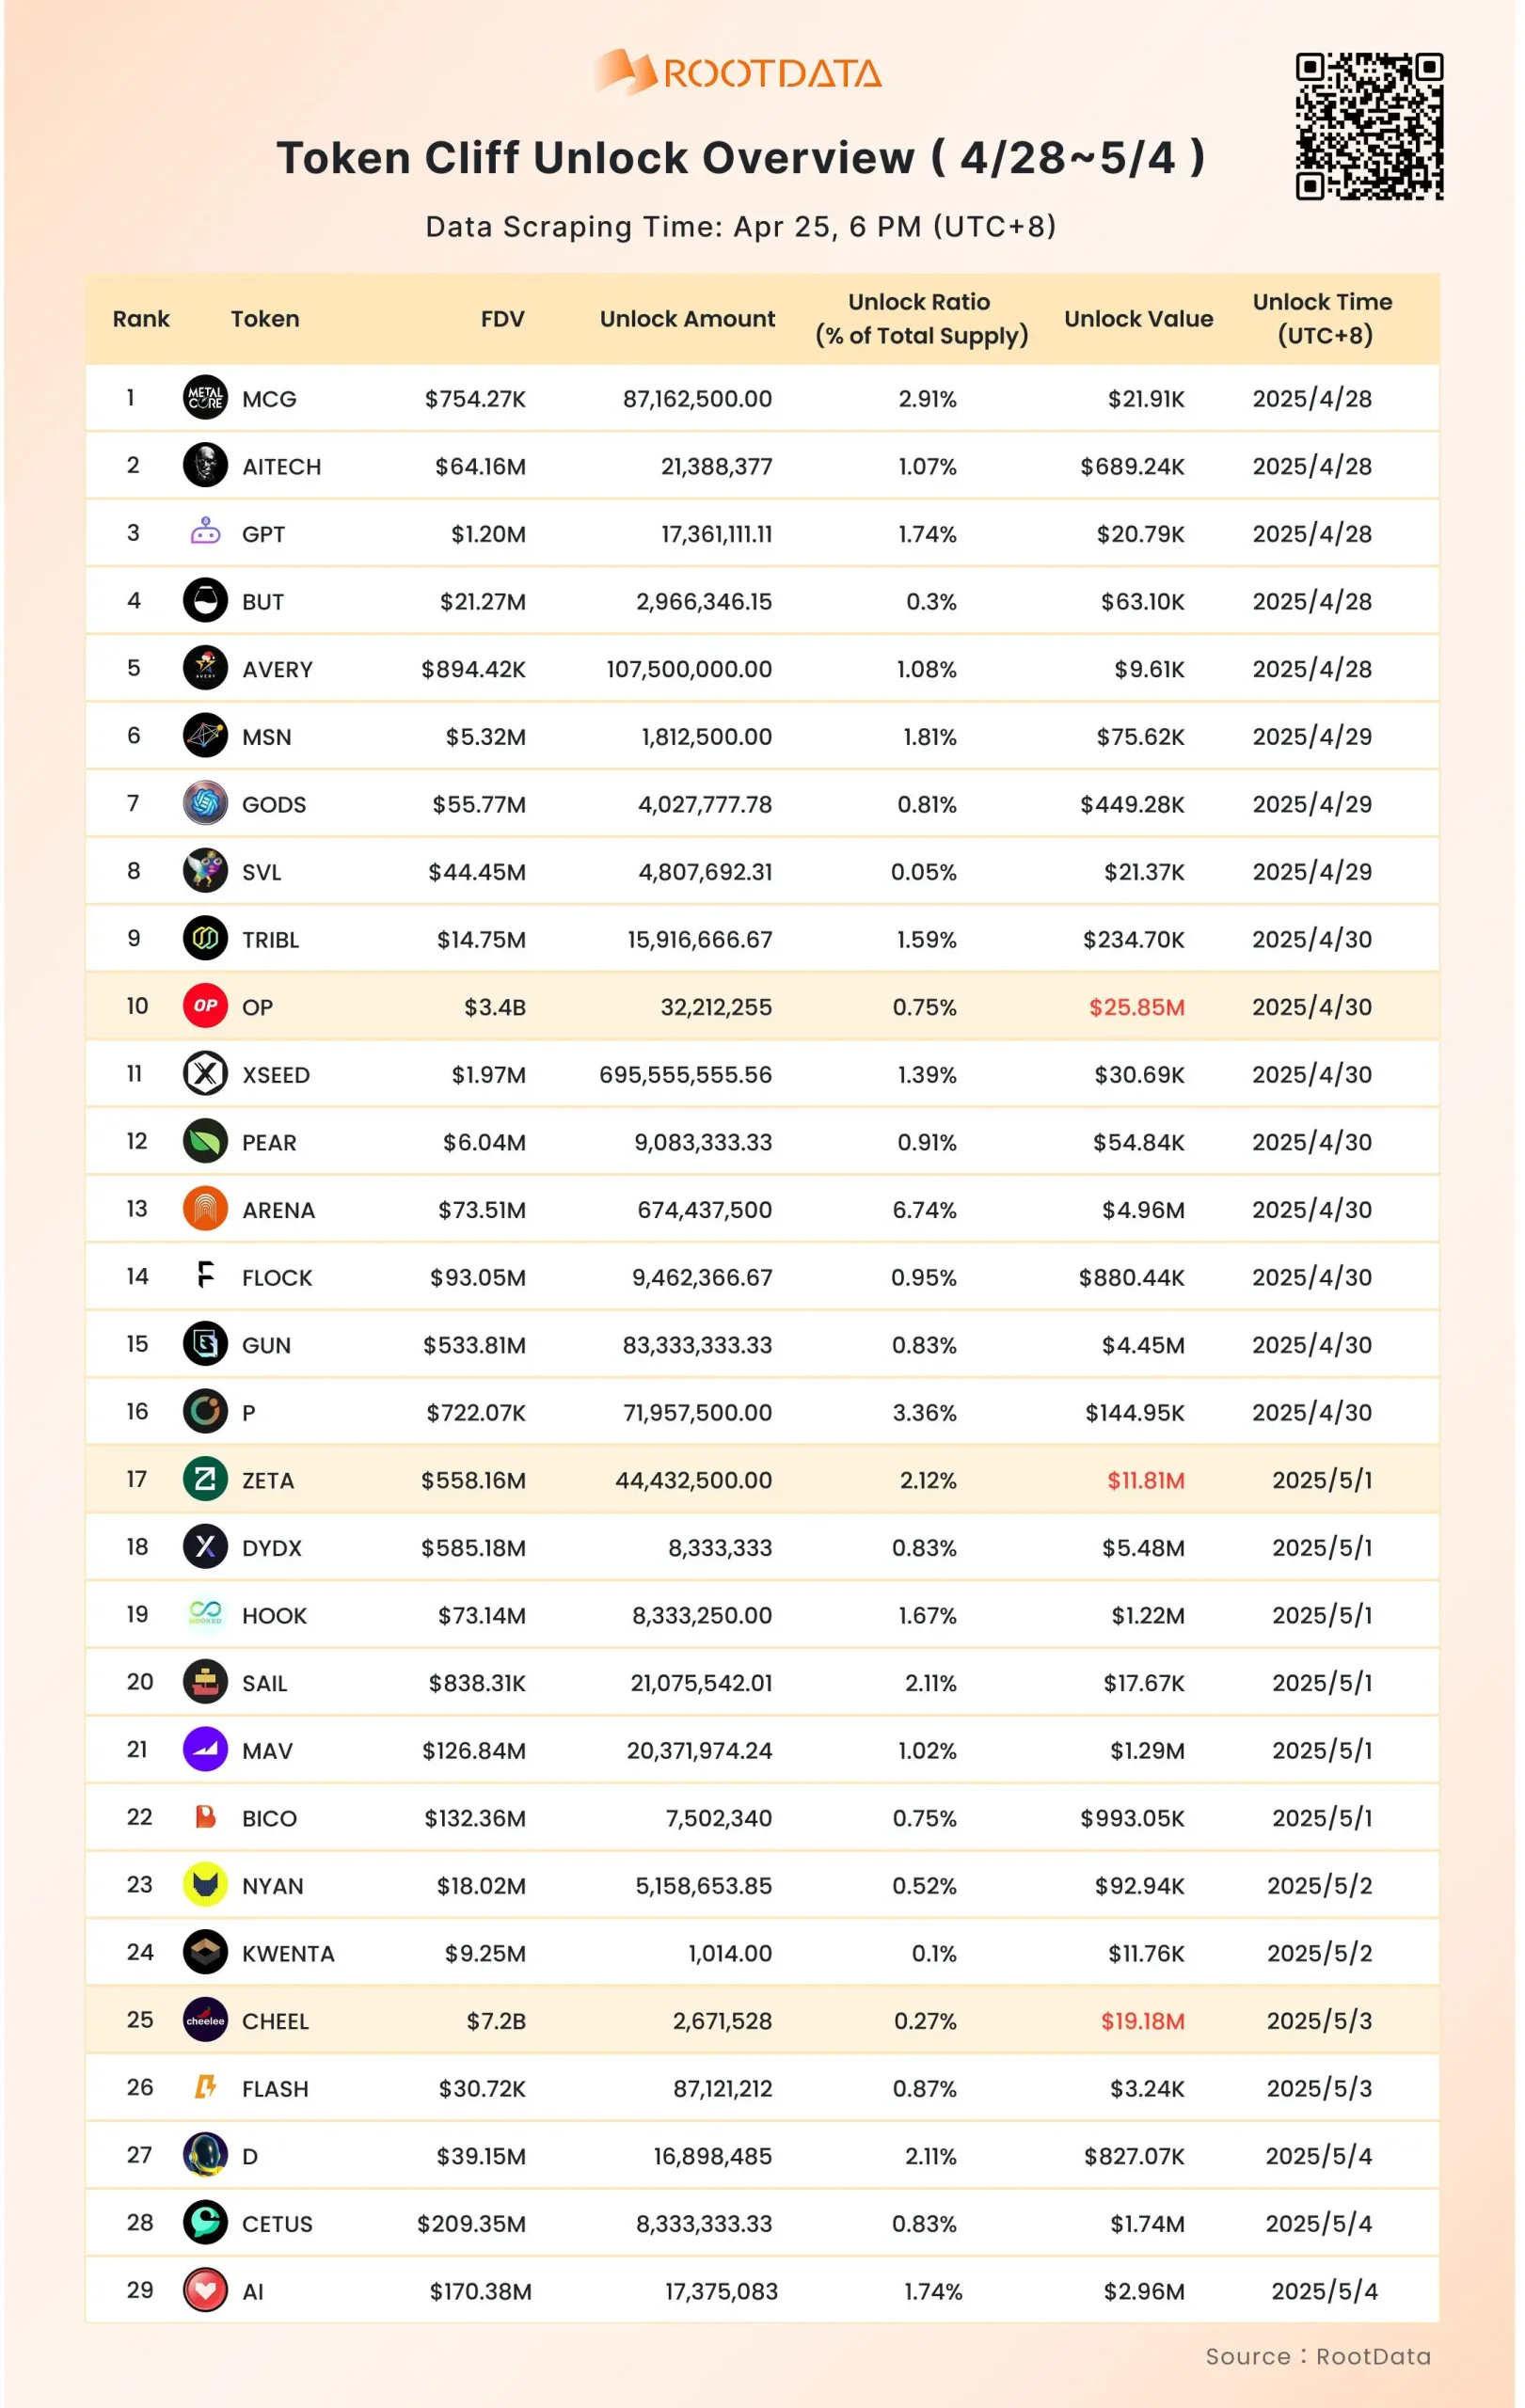
Task: Click the ARENA orange fingerprint icon
Action: click(205, 1209)
